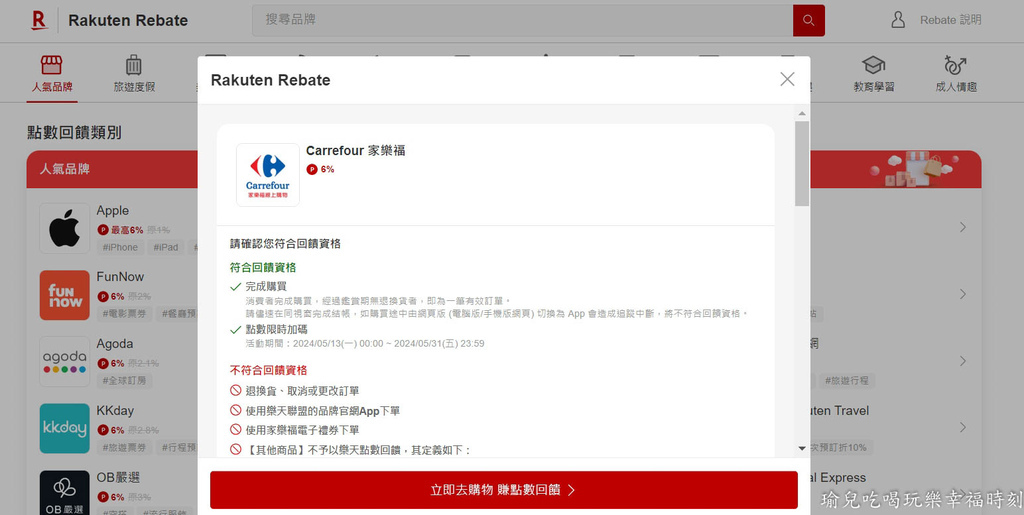Click the red search magnifier button

coord(808,20)
